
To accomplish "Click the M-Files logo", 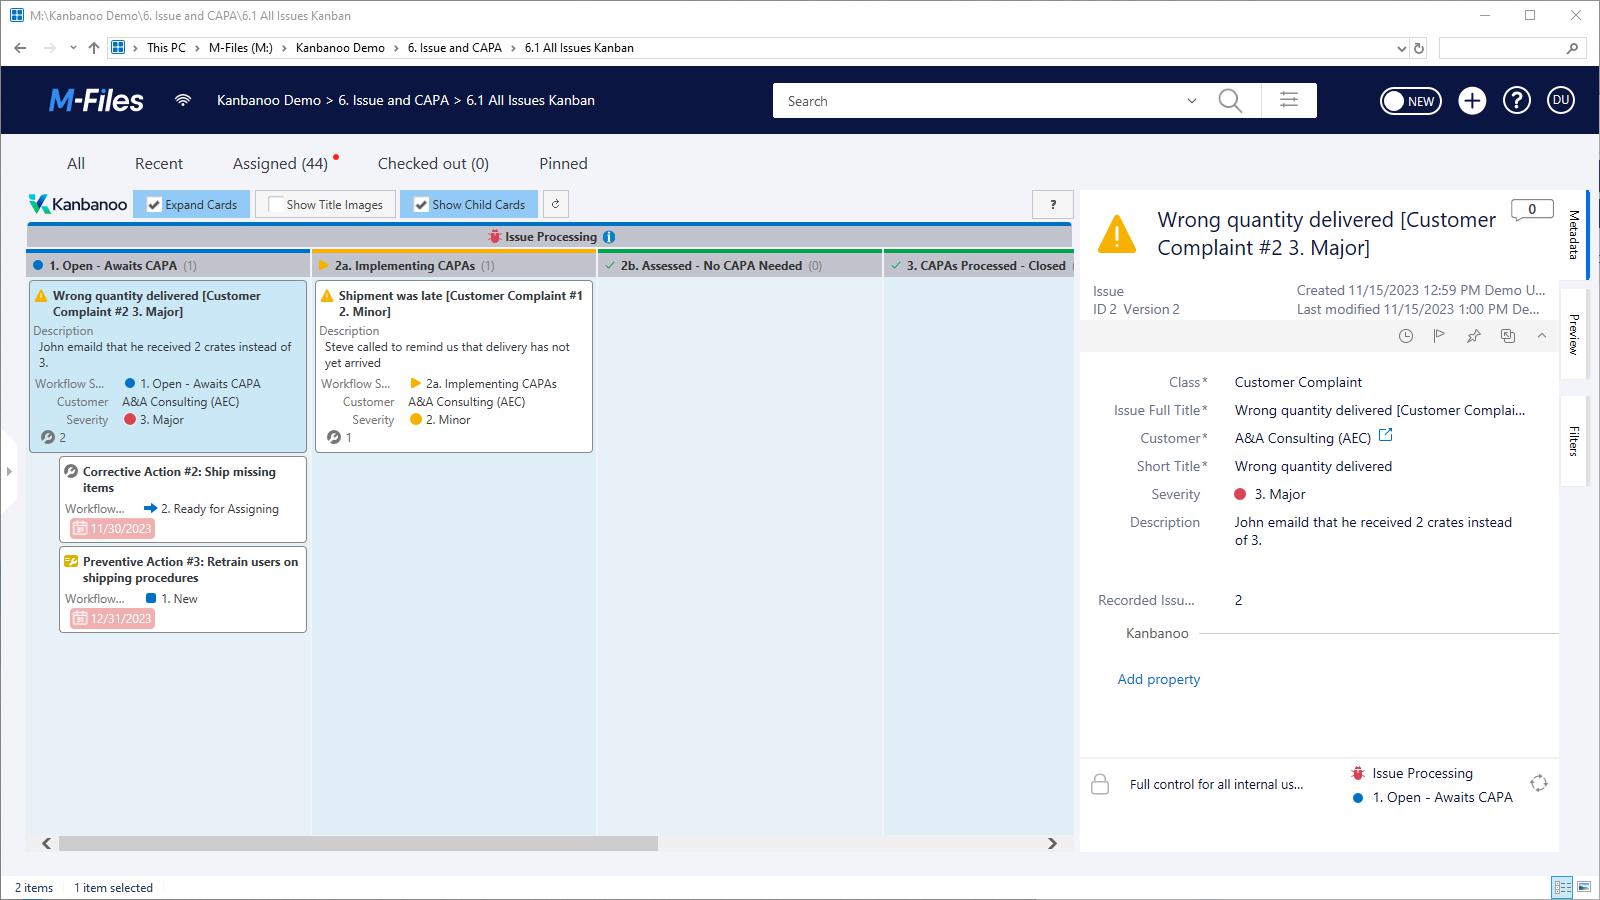I will (x=96, y=100).
